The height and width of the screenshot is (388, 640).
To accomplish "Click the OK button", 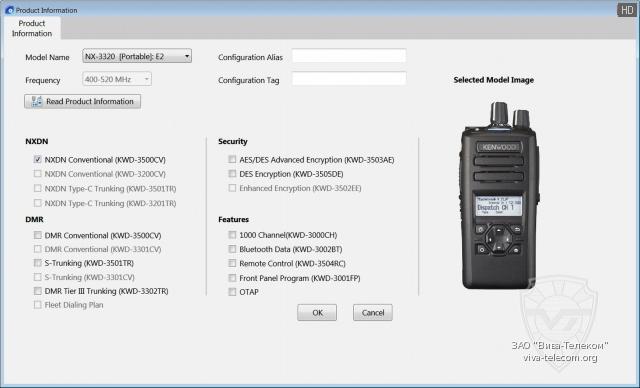I will pyautogui.click(x=317, y=313).
